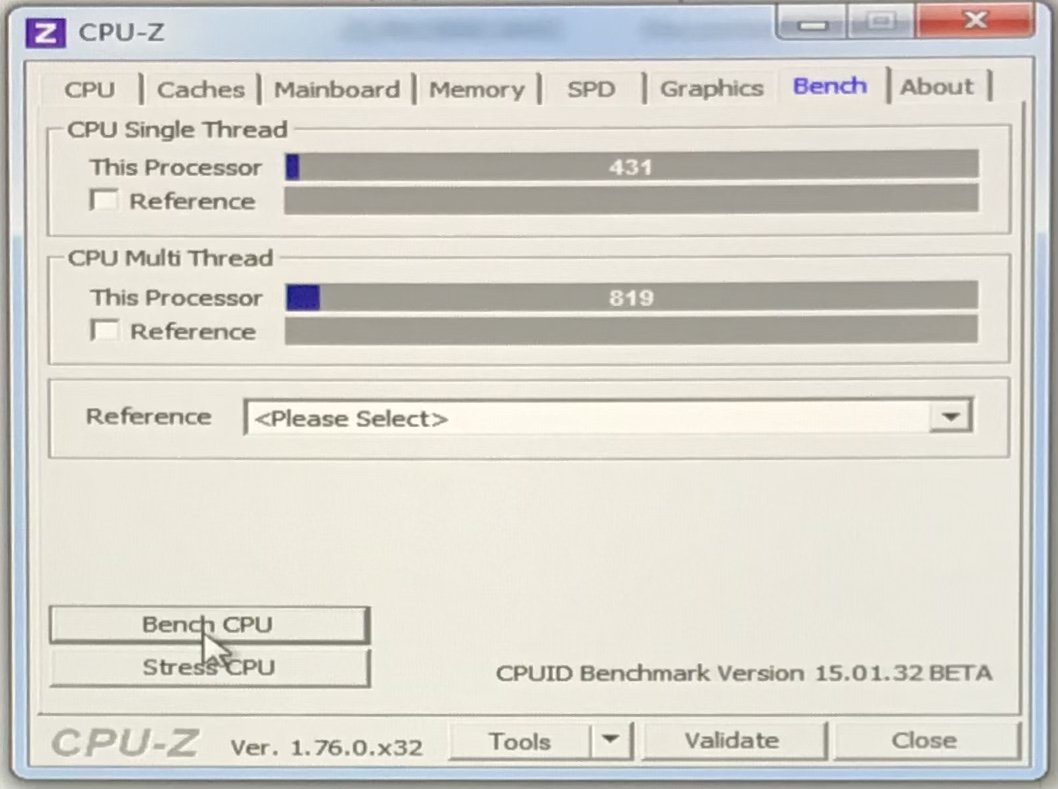Click the multi thread score bar showing 819

coord(631,297)
